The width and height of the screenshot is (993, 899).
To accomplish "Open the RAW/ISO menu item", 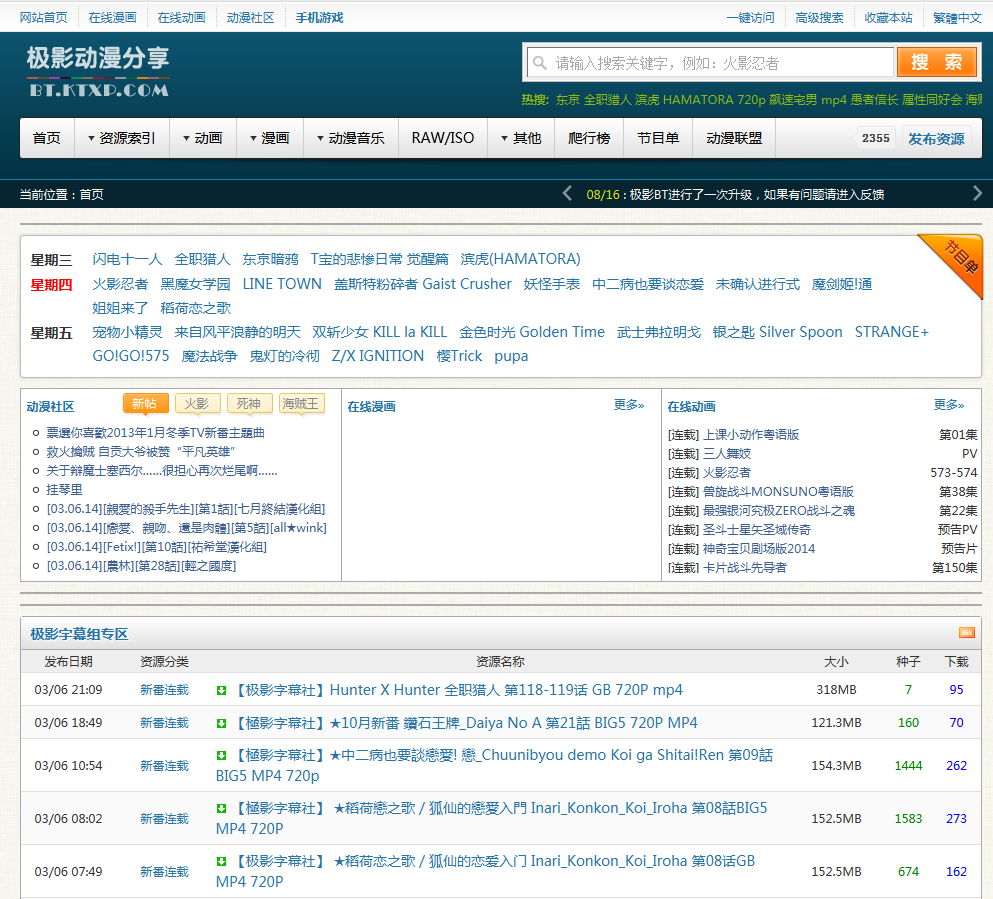I will [443, 138].
